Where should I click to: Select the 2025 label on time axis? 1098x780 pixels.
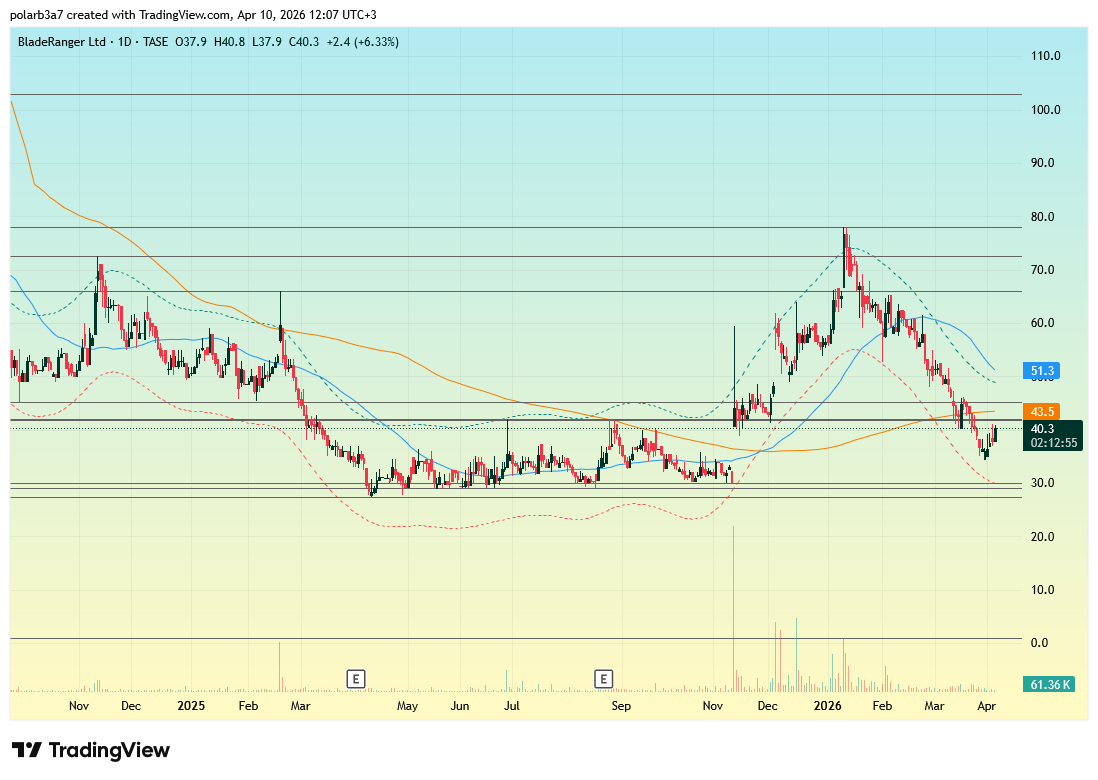[x=190, y=706]
